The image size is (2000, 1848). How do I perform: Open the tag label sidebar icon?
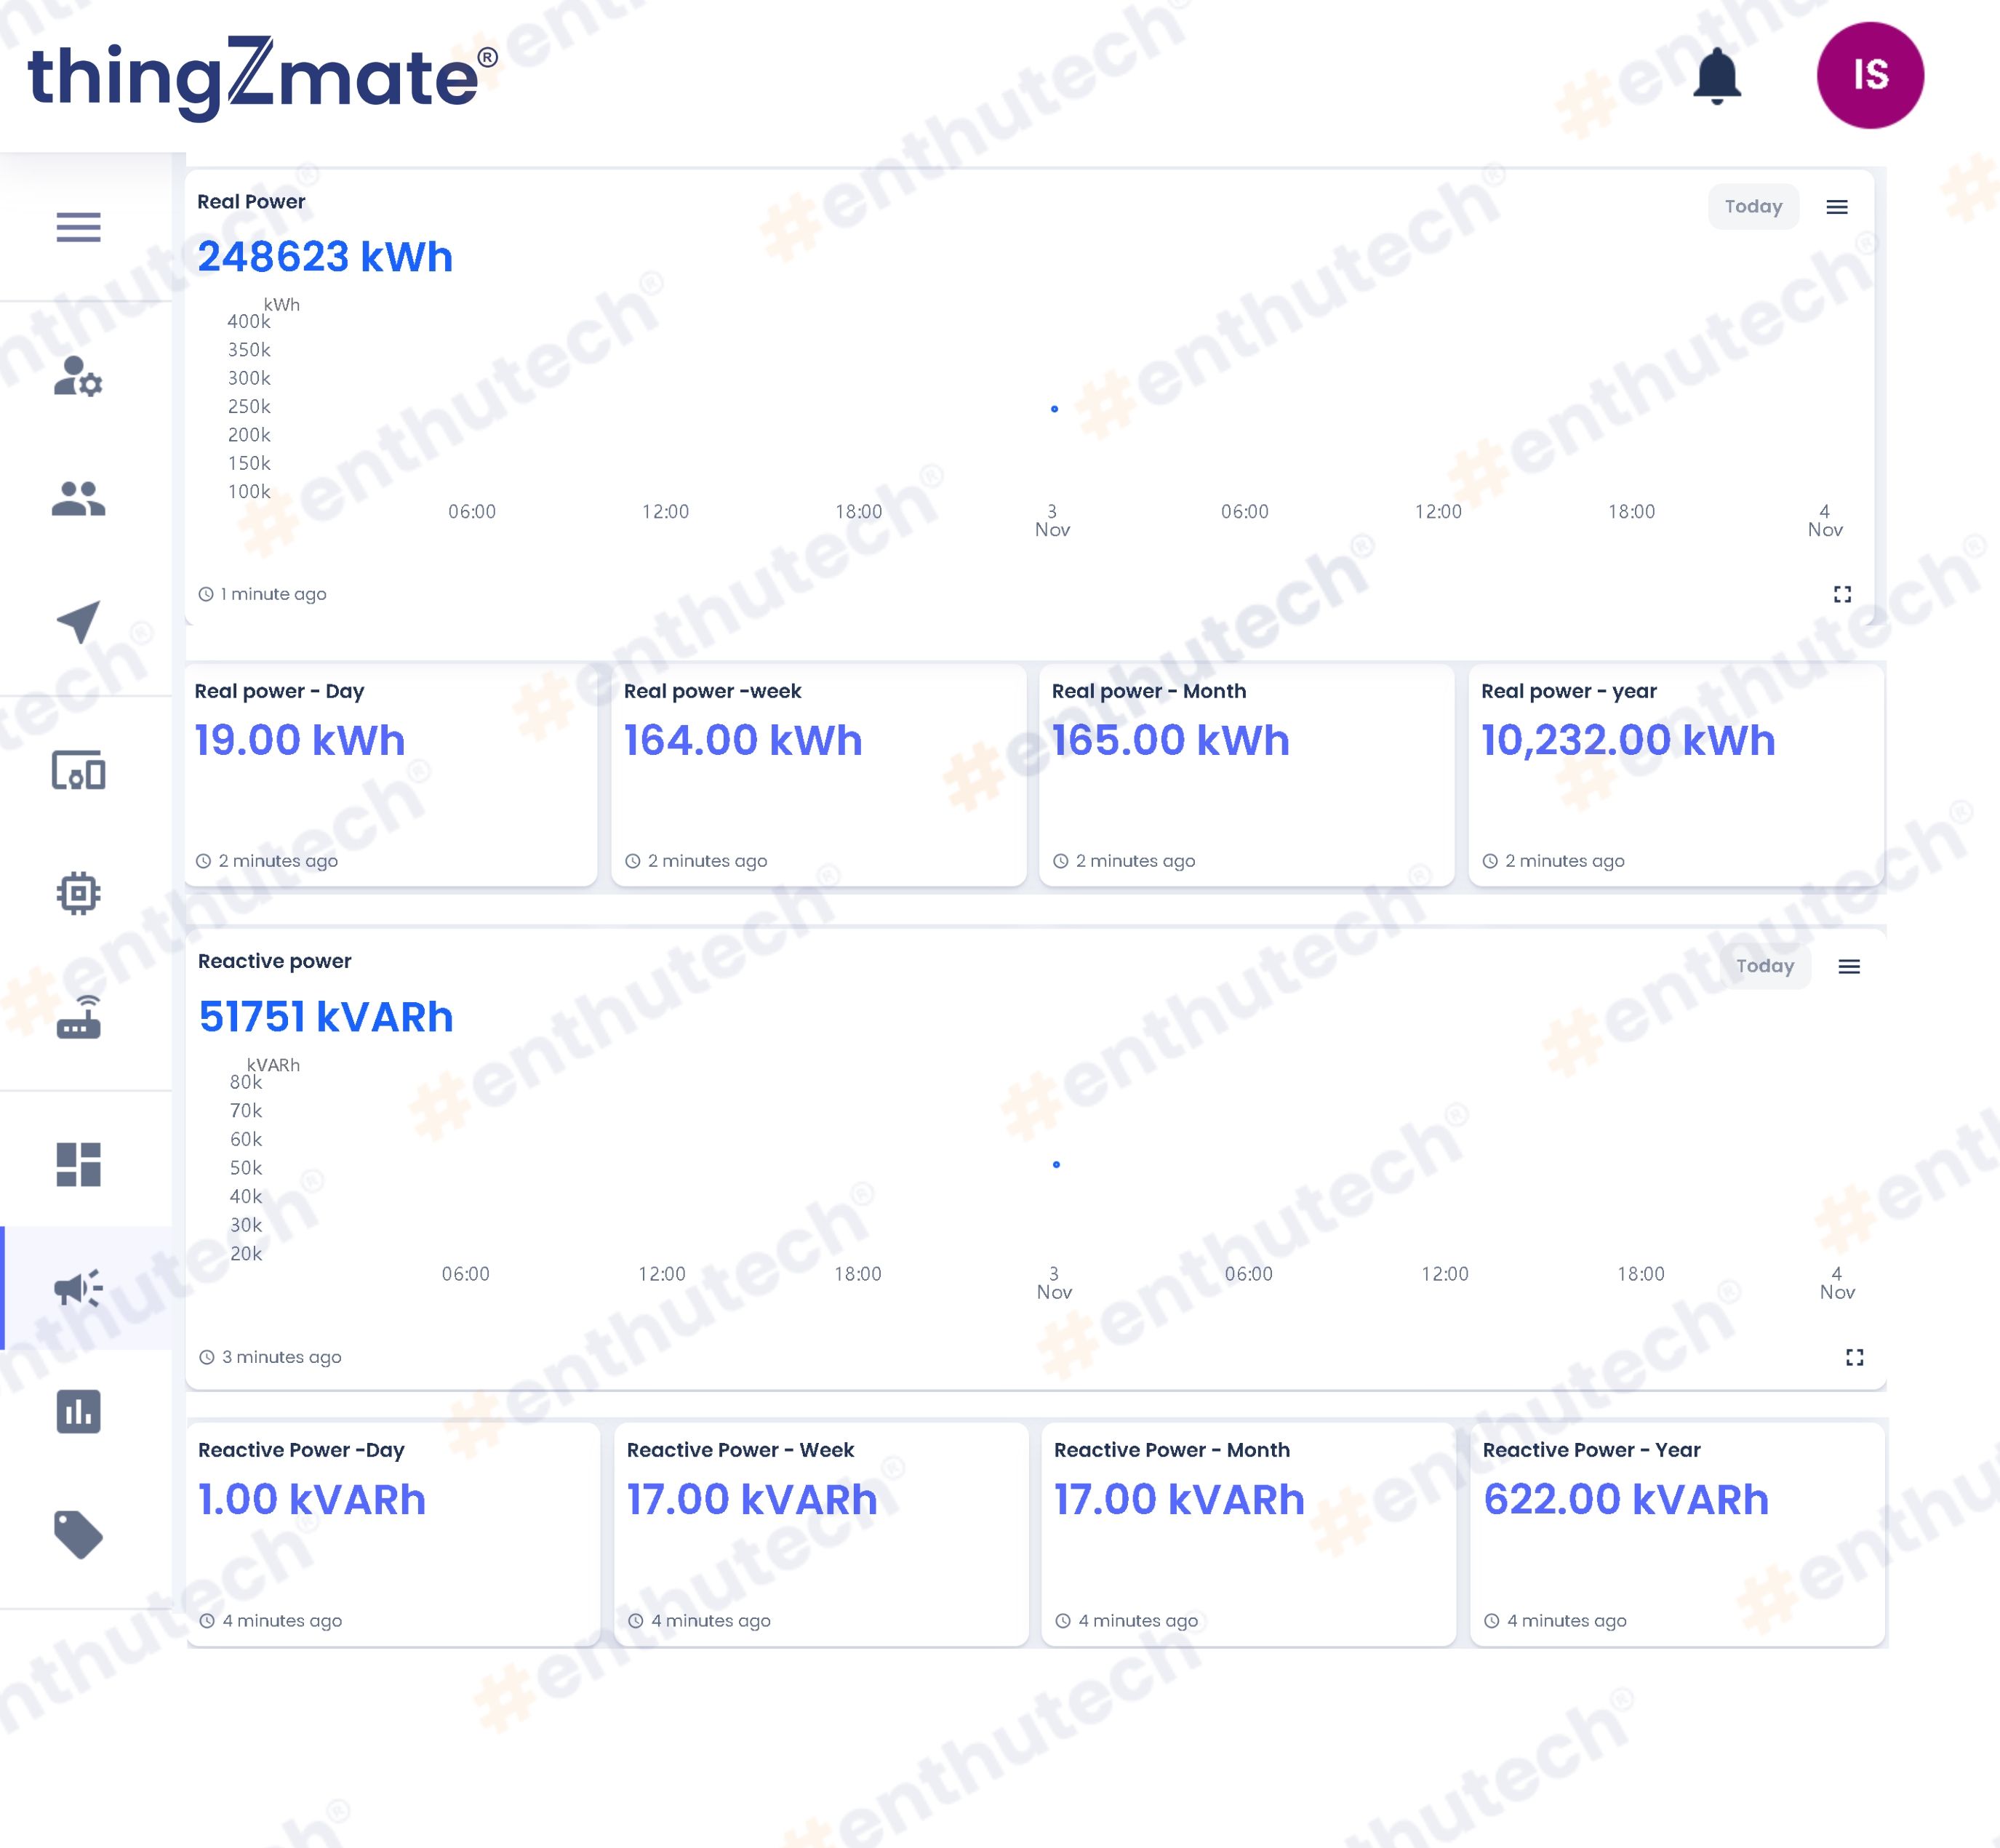tap(78, 1534)
